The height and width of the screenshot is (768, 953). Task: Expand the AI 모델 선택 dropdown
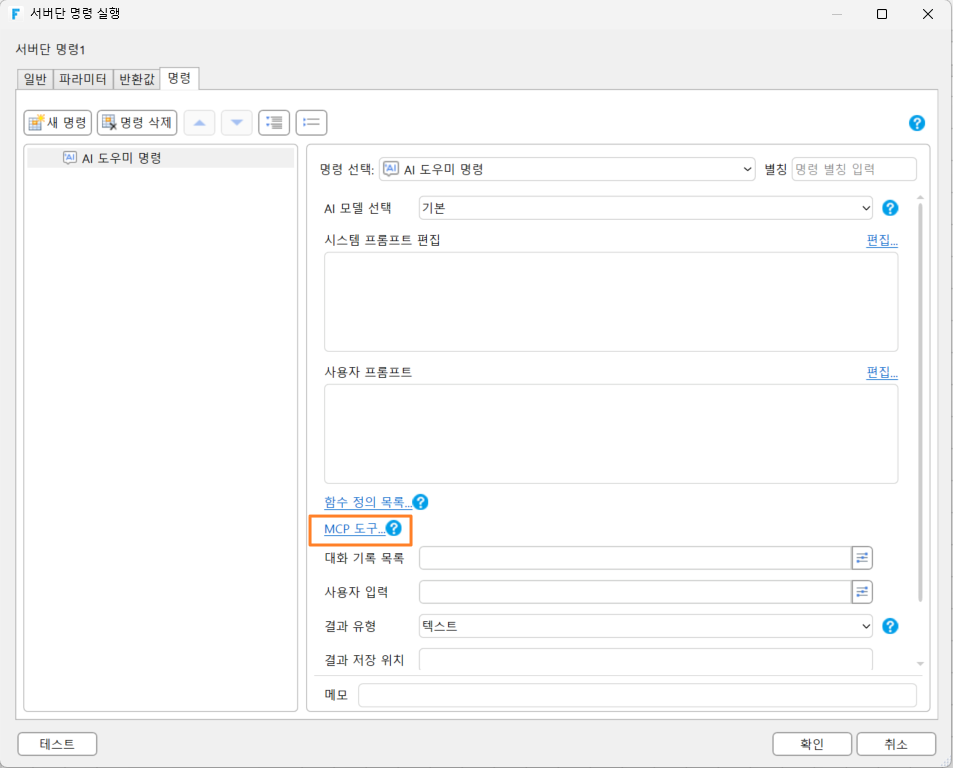coord(645,208)
